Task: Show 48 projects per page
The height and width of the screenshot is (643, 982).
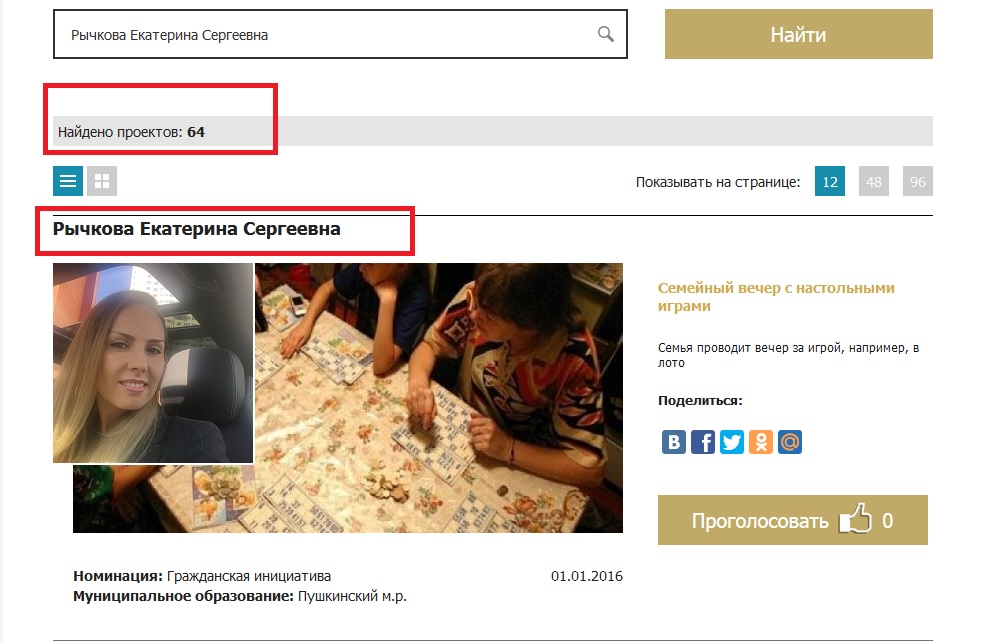Action: (x=874, y=181)
